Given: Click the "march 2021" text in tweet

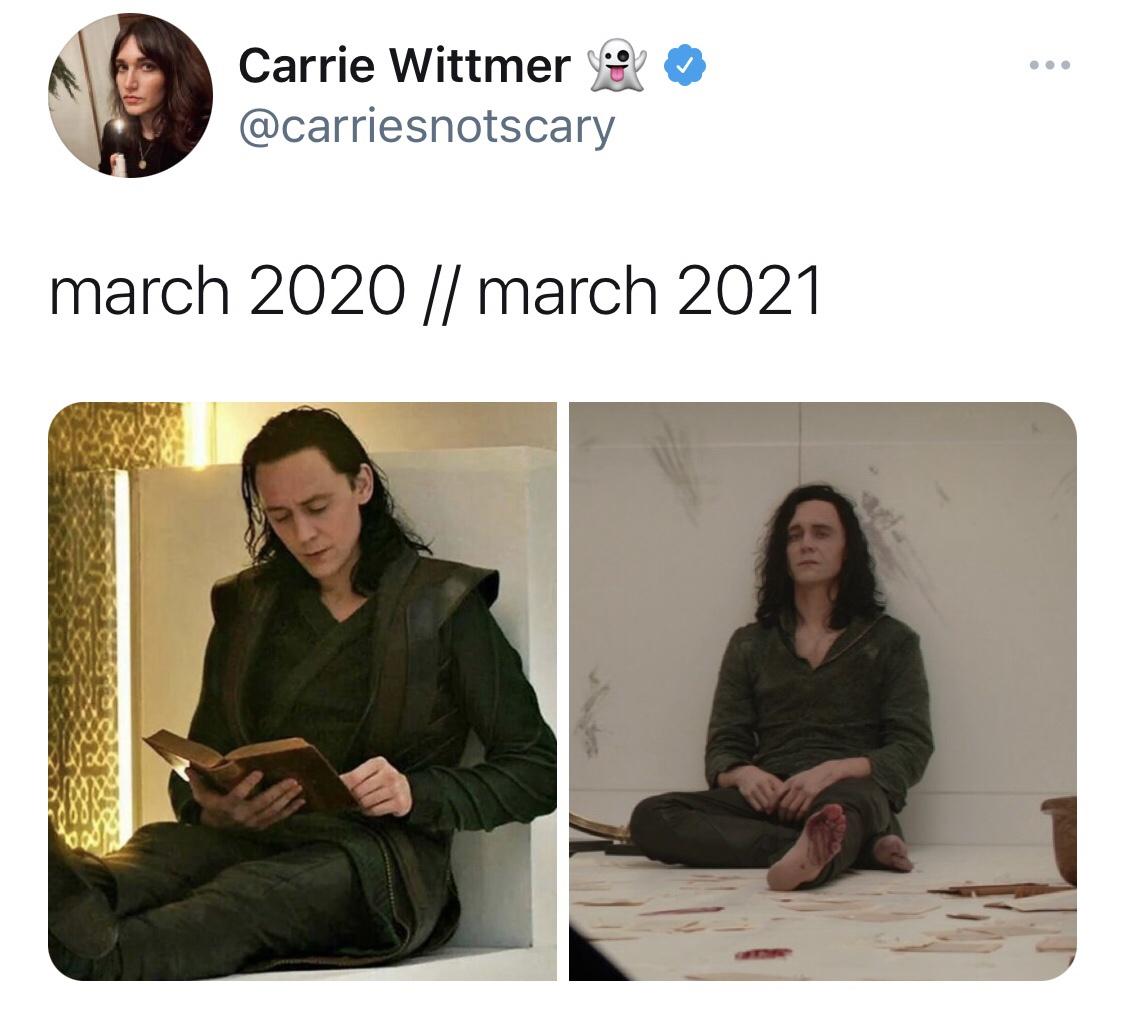Looking at the screenshot, I should (x=649, y=290).
